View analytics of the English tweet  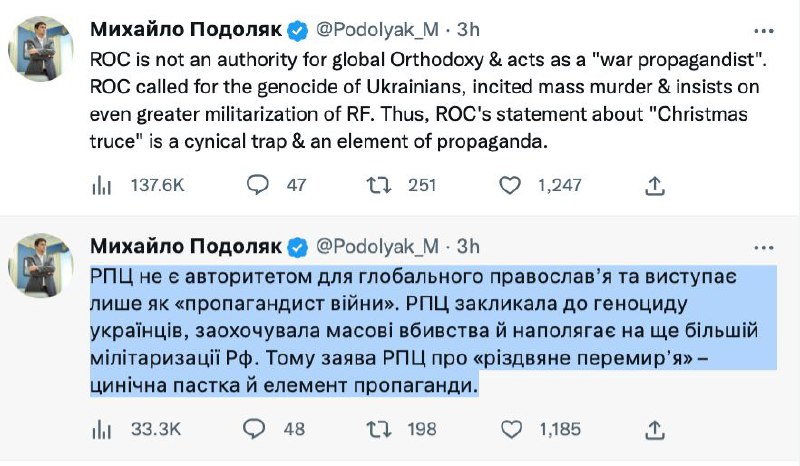coord(101,185)
